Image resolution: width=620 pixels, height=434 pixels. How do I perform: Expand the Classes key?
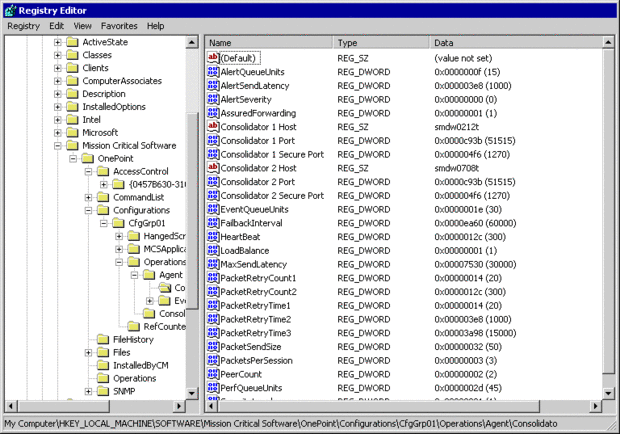[58, 55]
